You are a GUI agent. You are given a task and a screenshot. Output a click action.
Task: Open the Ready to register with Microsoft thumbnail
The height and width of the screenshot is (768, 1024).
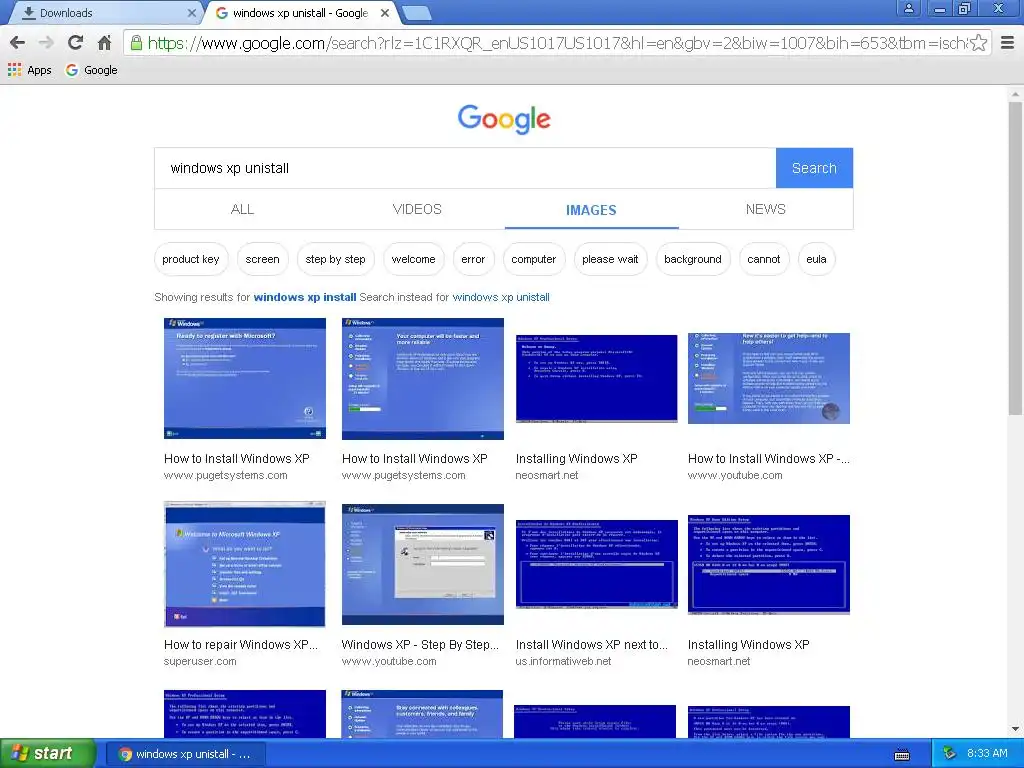click(x=245, y=378)
